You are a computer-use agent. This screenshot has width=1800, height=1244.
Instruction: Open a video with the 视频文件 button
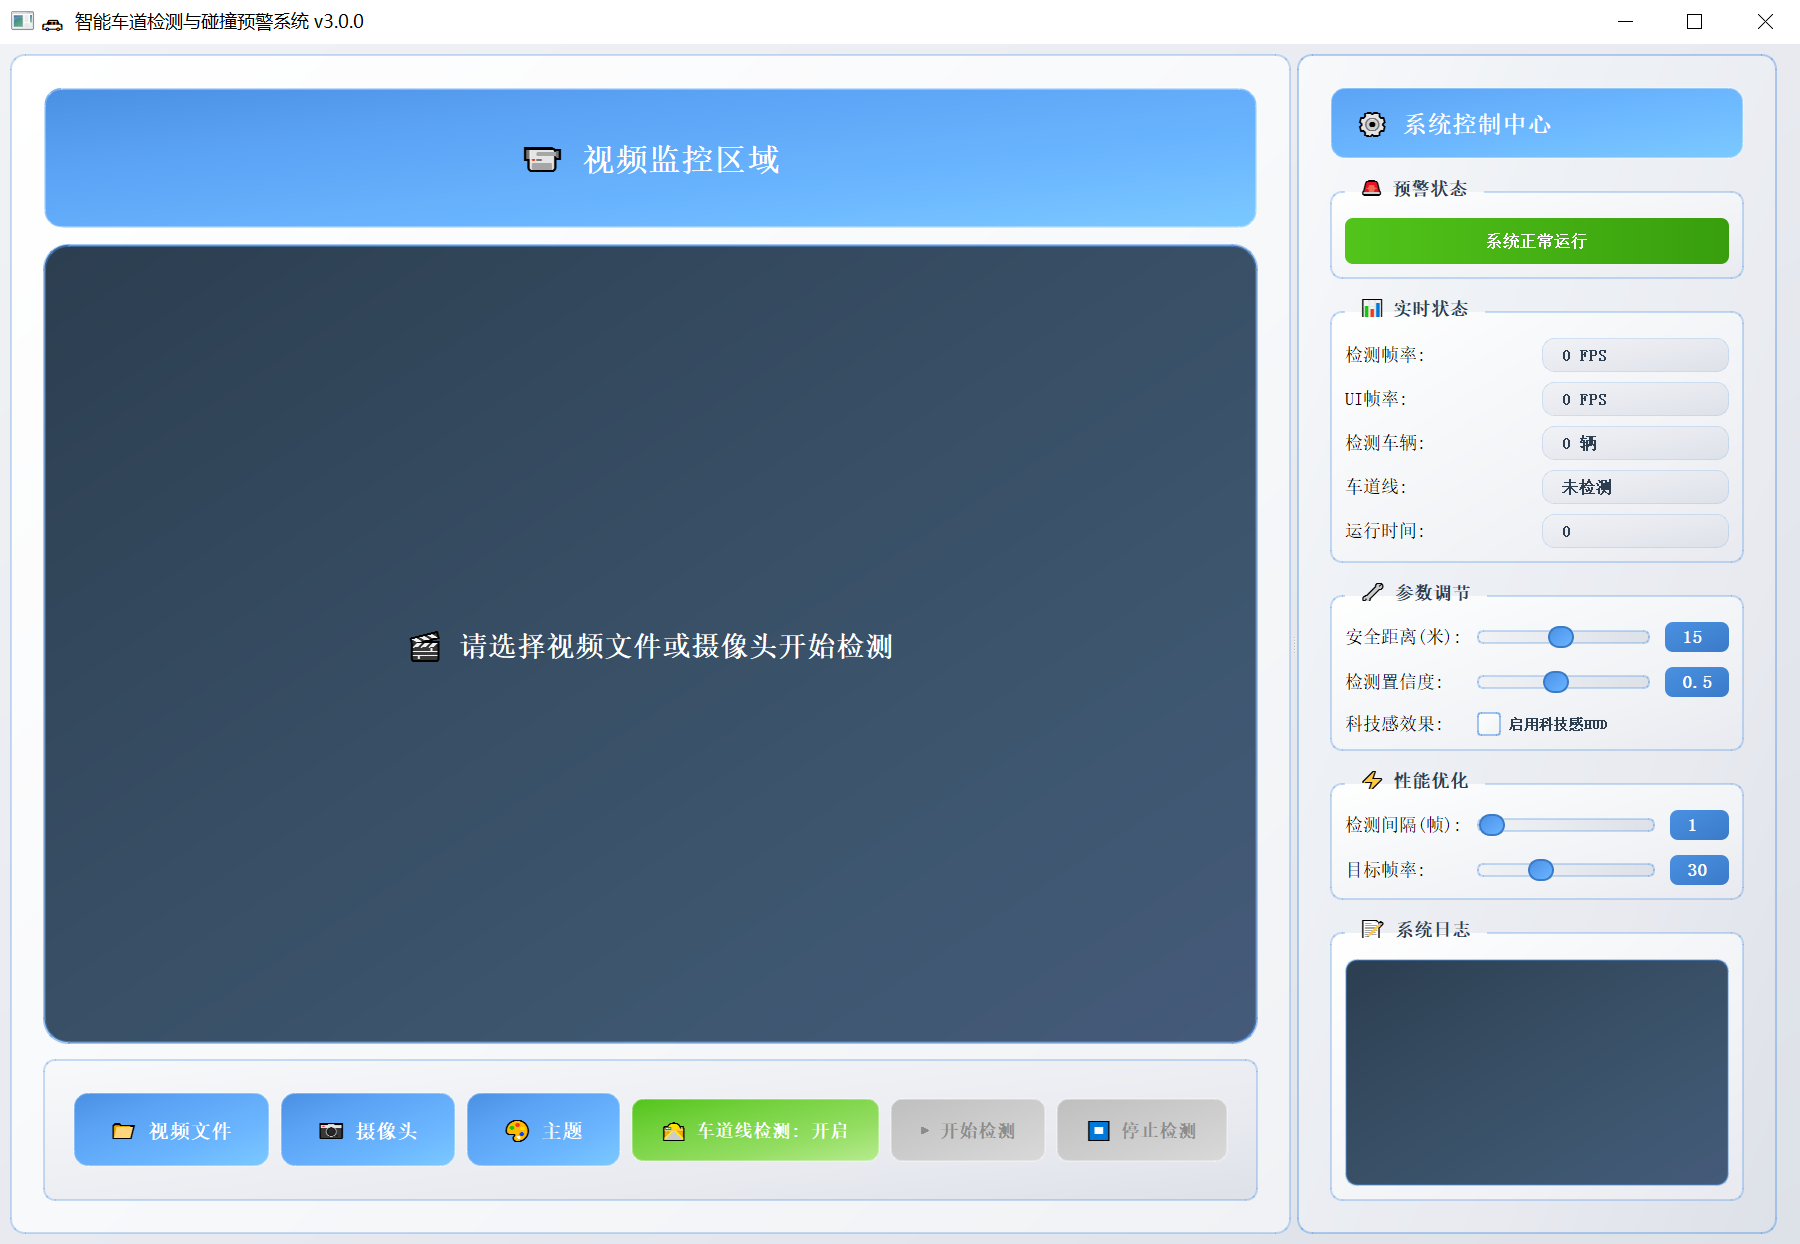[x=171, y=1129]
